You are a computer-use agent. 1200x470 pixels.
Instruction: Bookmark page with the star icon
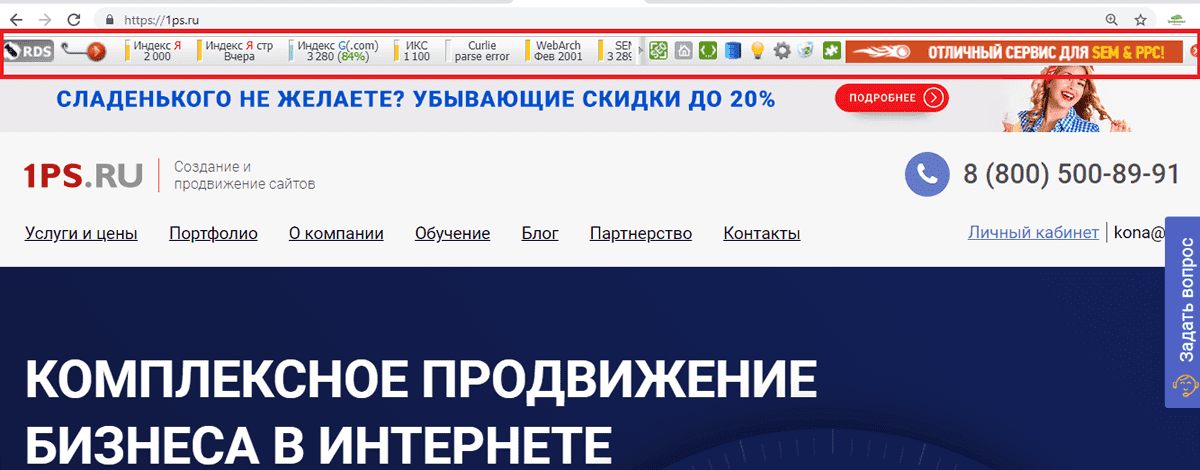(1141, 19)
